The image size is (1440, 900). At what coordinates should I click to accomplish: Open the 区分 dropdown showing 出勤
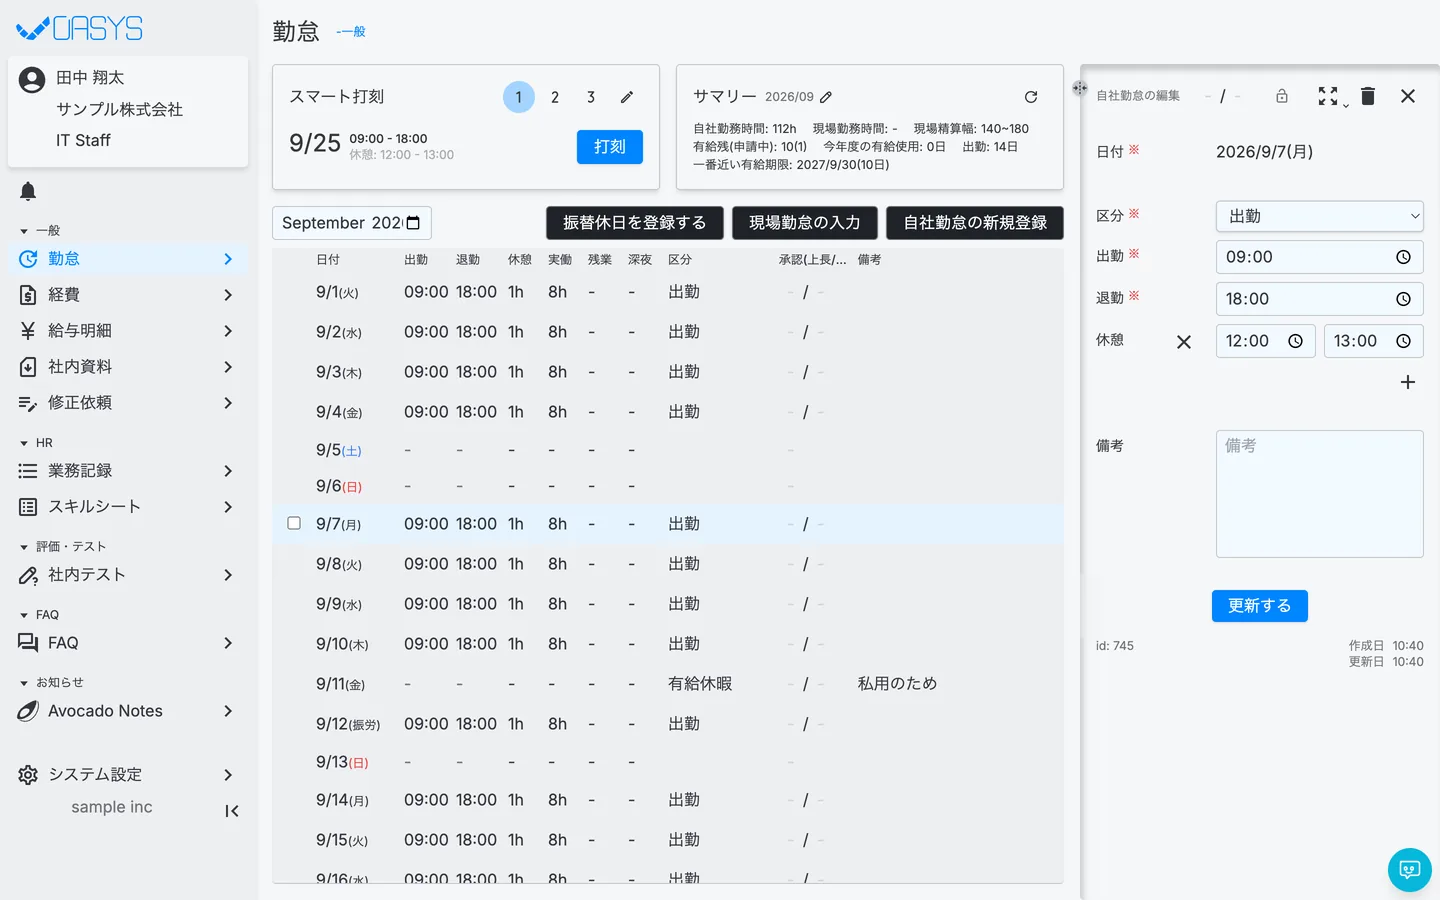pyautogui.click(x=1320, y=216)
